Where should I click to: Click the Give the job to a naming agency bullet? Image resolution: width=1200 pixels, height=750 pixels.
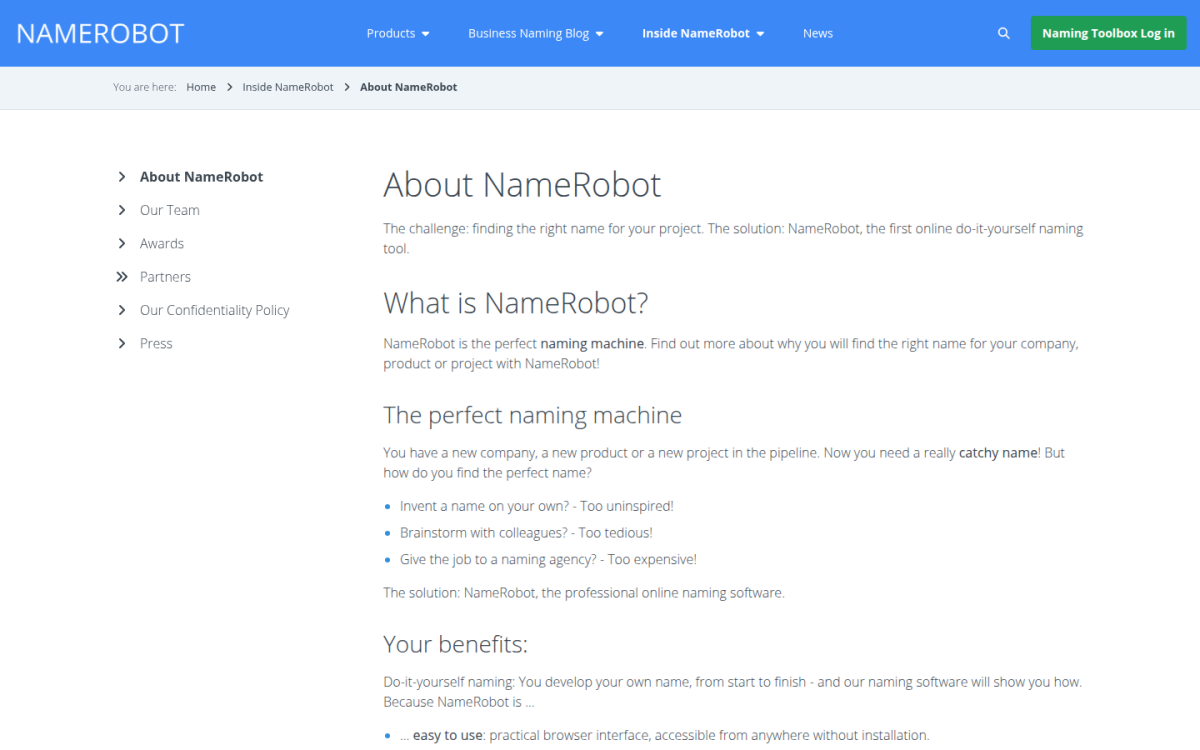[548, 559]
